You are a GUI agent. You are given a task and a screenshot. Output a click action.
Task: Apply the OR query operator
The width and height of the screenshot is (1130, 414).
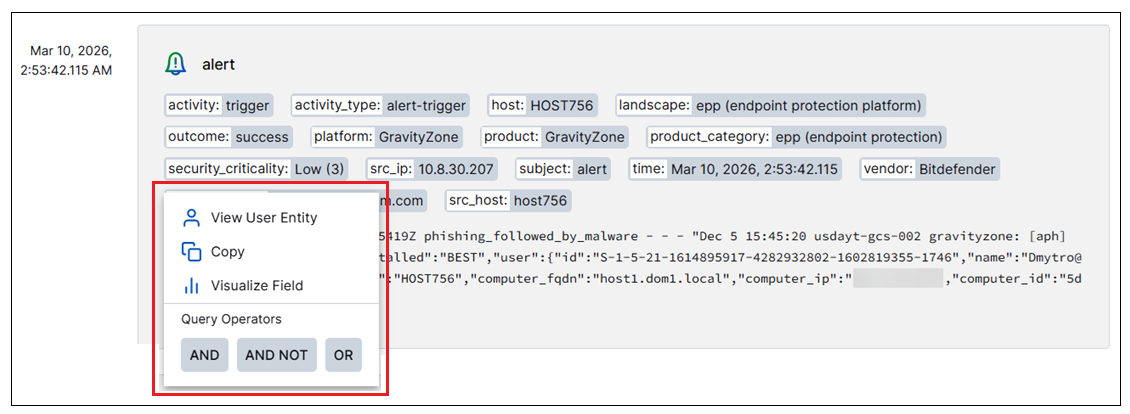[x=343, y=355]
